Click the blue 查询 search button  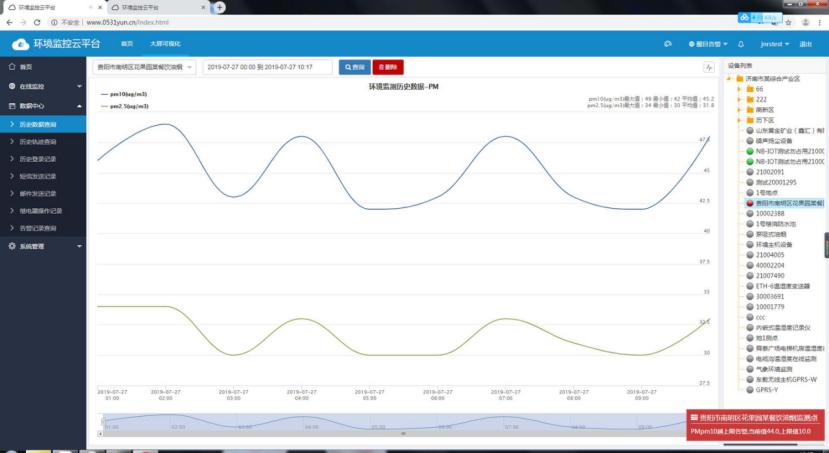(354, 67)
